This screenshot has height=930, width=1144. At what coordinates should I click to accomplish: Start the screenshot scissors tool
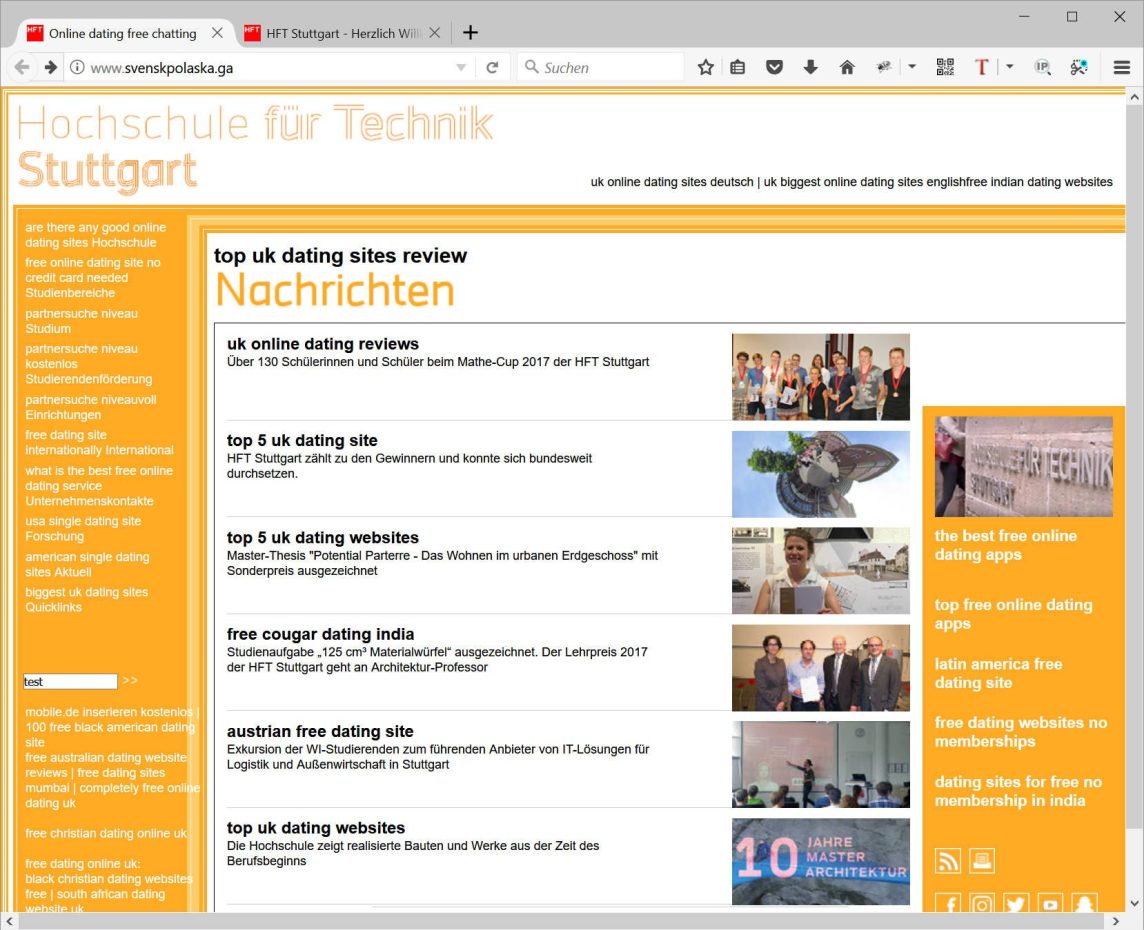point(1079,67)
